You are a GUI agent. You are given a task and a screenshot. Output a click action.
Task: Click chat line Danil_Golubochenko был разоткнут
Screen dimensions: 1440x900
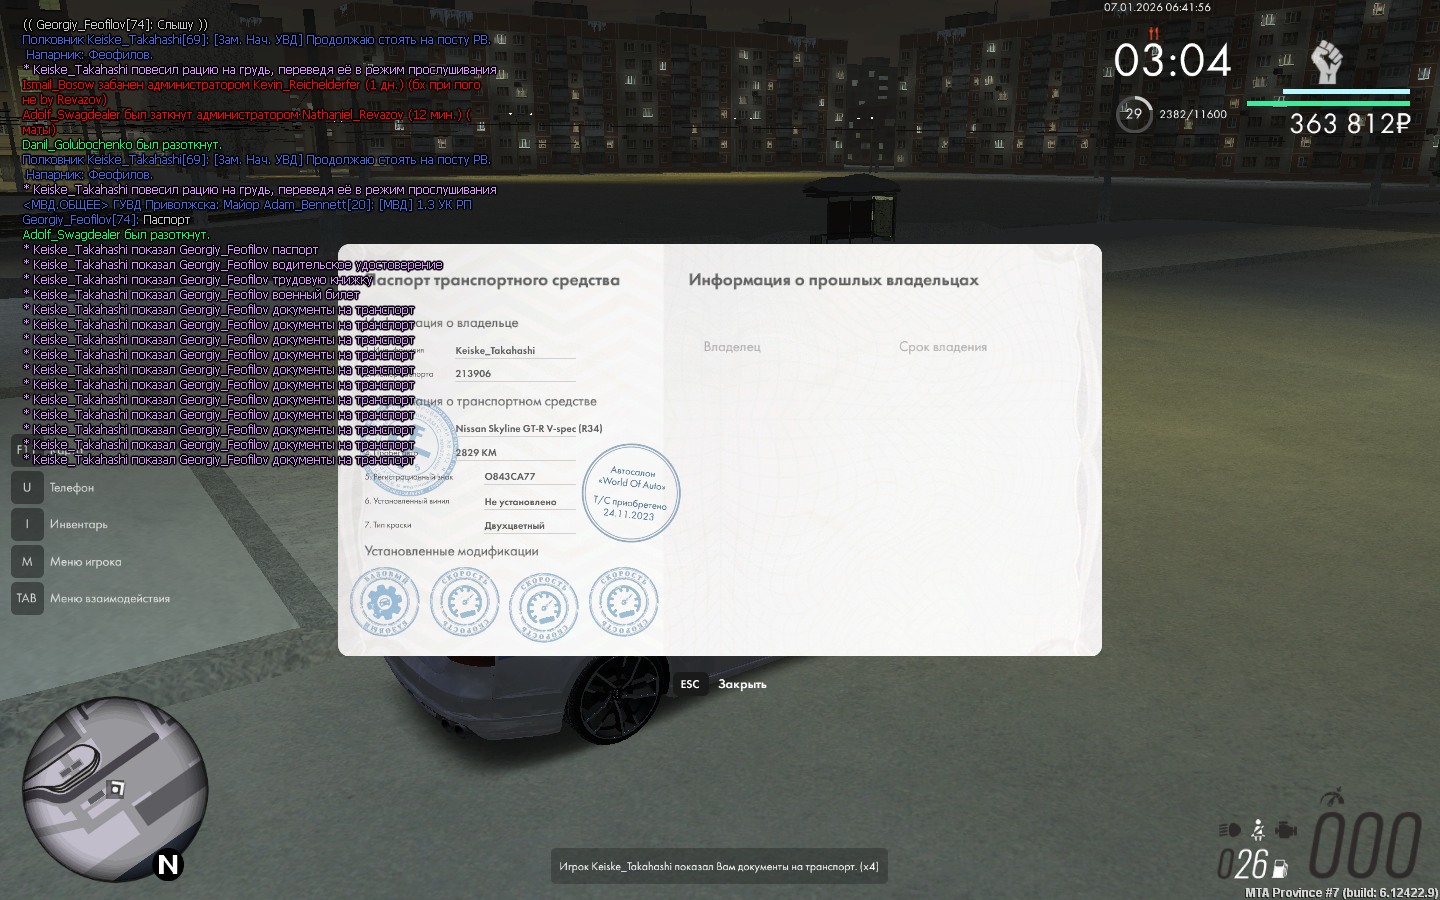pyautogui.click(x=122, y=145)
